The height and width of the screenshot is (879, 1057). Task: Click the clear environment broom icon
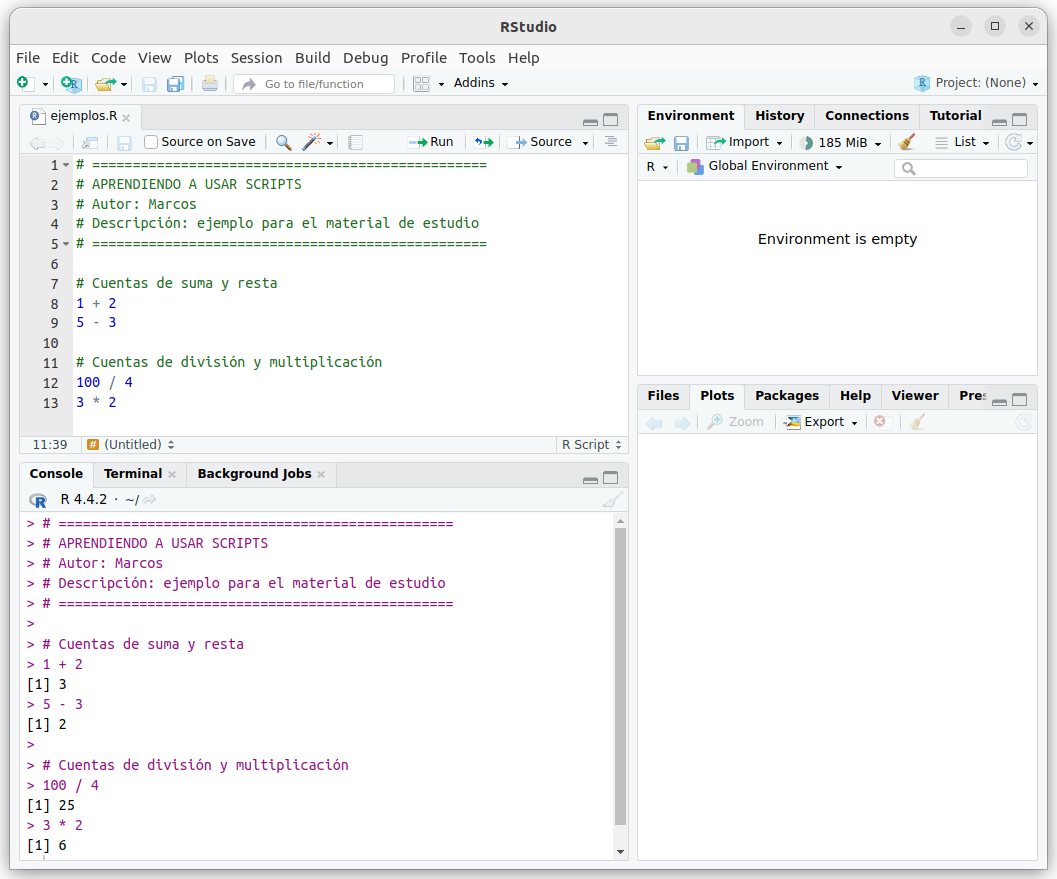pyautogui.click(x=907, y=142)
